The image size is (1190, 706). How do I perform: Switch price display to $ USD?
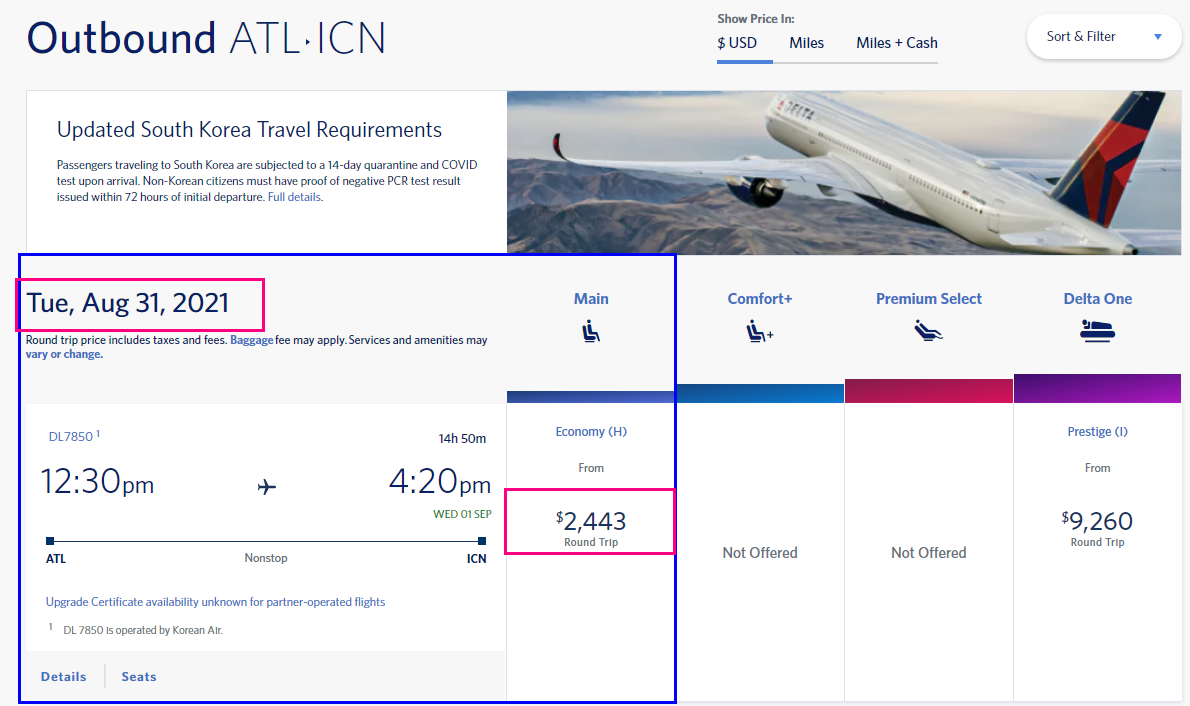click(x=737, y=43)
